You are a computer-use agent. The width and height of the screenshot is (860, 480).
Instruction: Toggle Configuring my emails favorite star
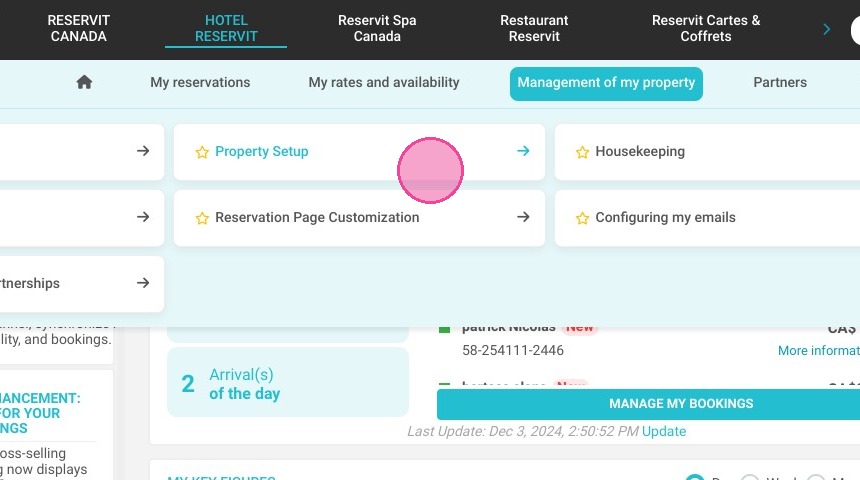pos(582,218)
